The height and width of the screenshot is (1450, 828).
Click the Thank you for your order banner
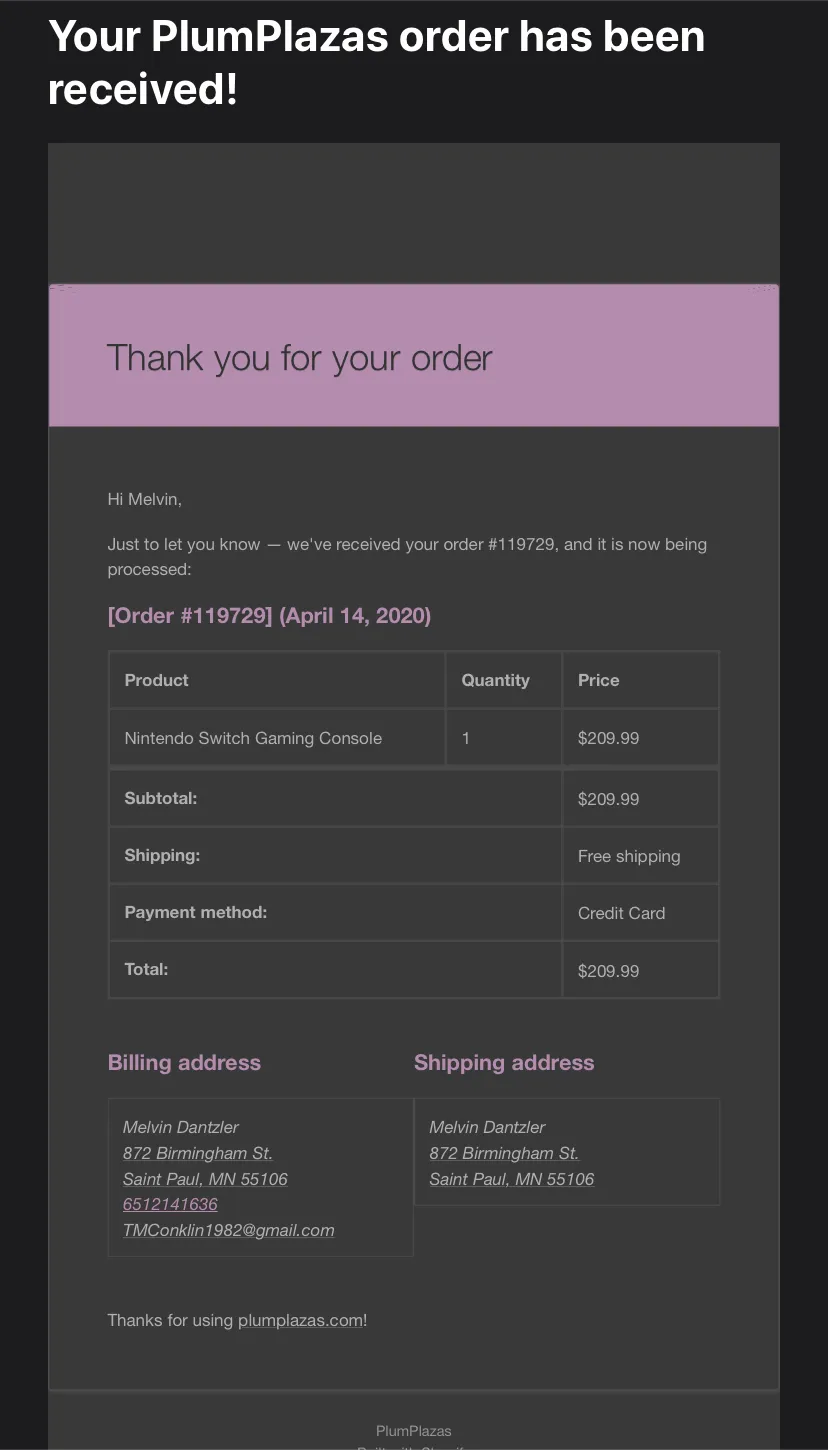[414, 356]
